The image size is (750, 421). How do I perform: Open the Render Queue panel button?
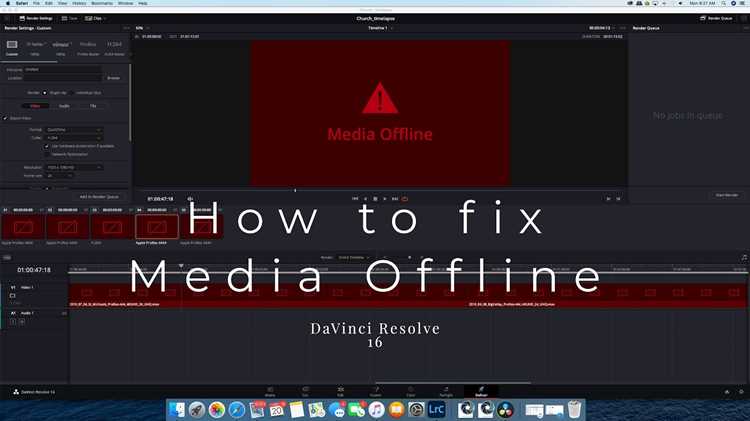pyautogui.click(x=716, y=18)
